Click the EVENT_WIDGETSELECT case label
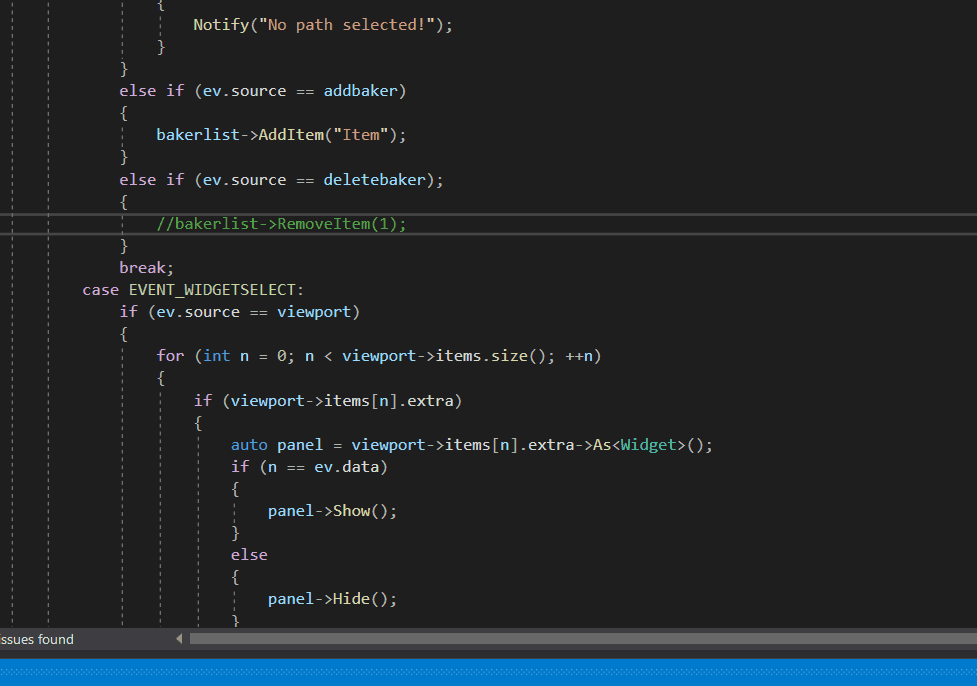The height and width of the screenshot is (686, 977). 215,290
